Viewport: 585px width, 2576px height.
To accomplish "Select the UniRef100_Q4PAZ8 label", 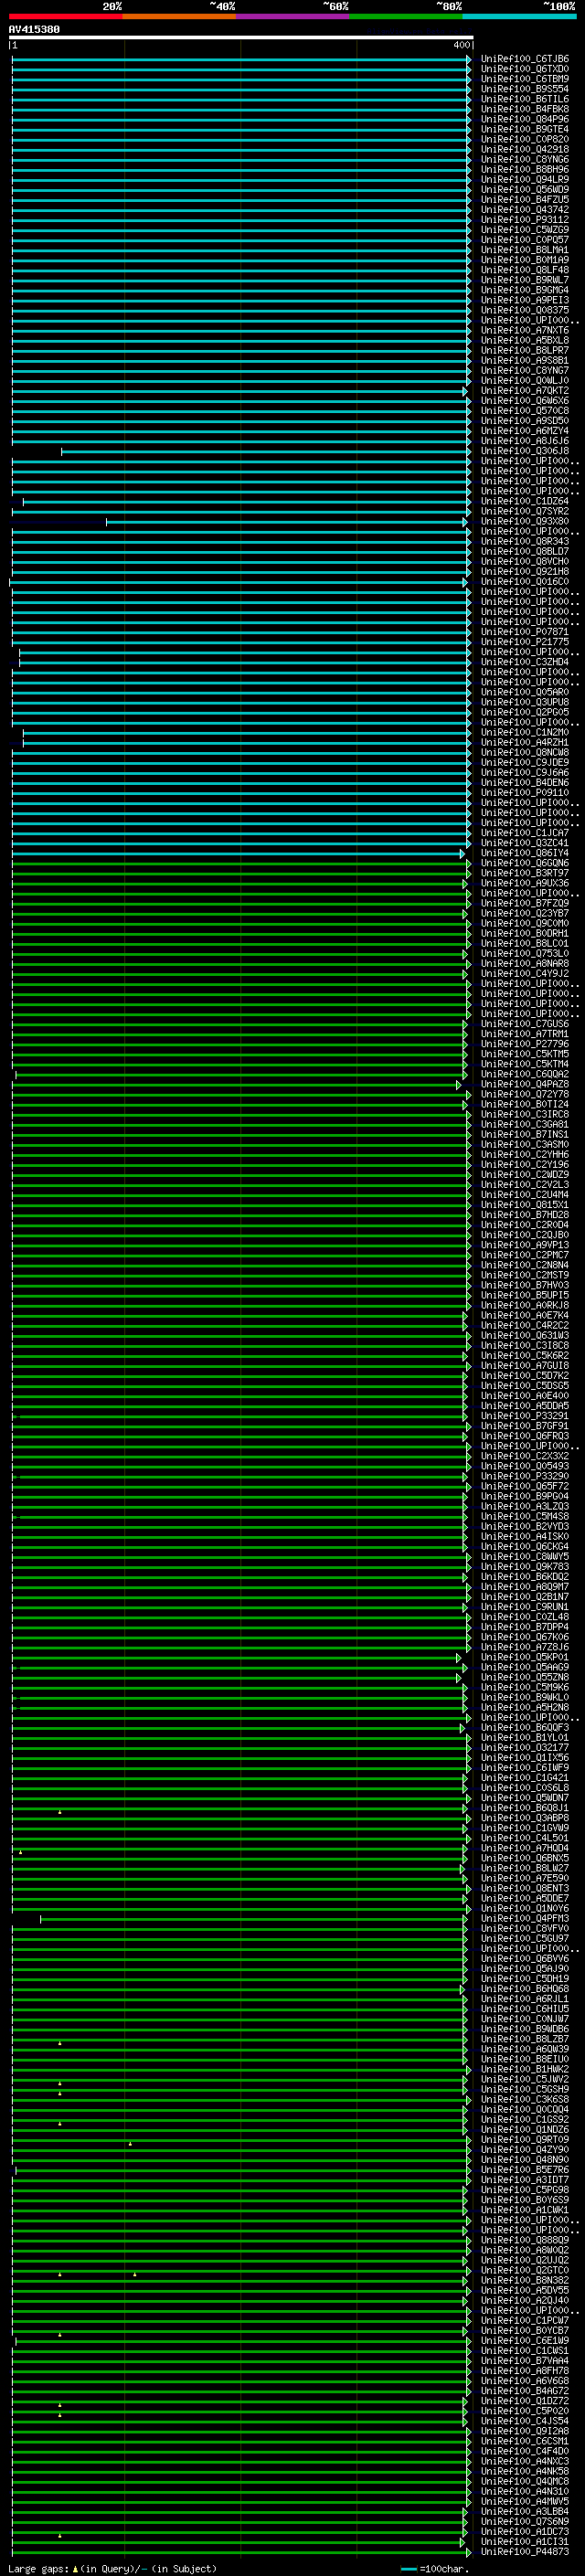I will [x=525, y=1084].
